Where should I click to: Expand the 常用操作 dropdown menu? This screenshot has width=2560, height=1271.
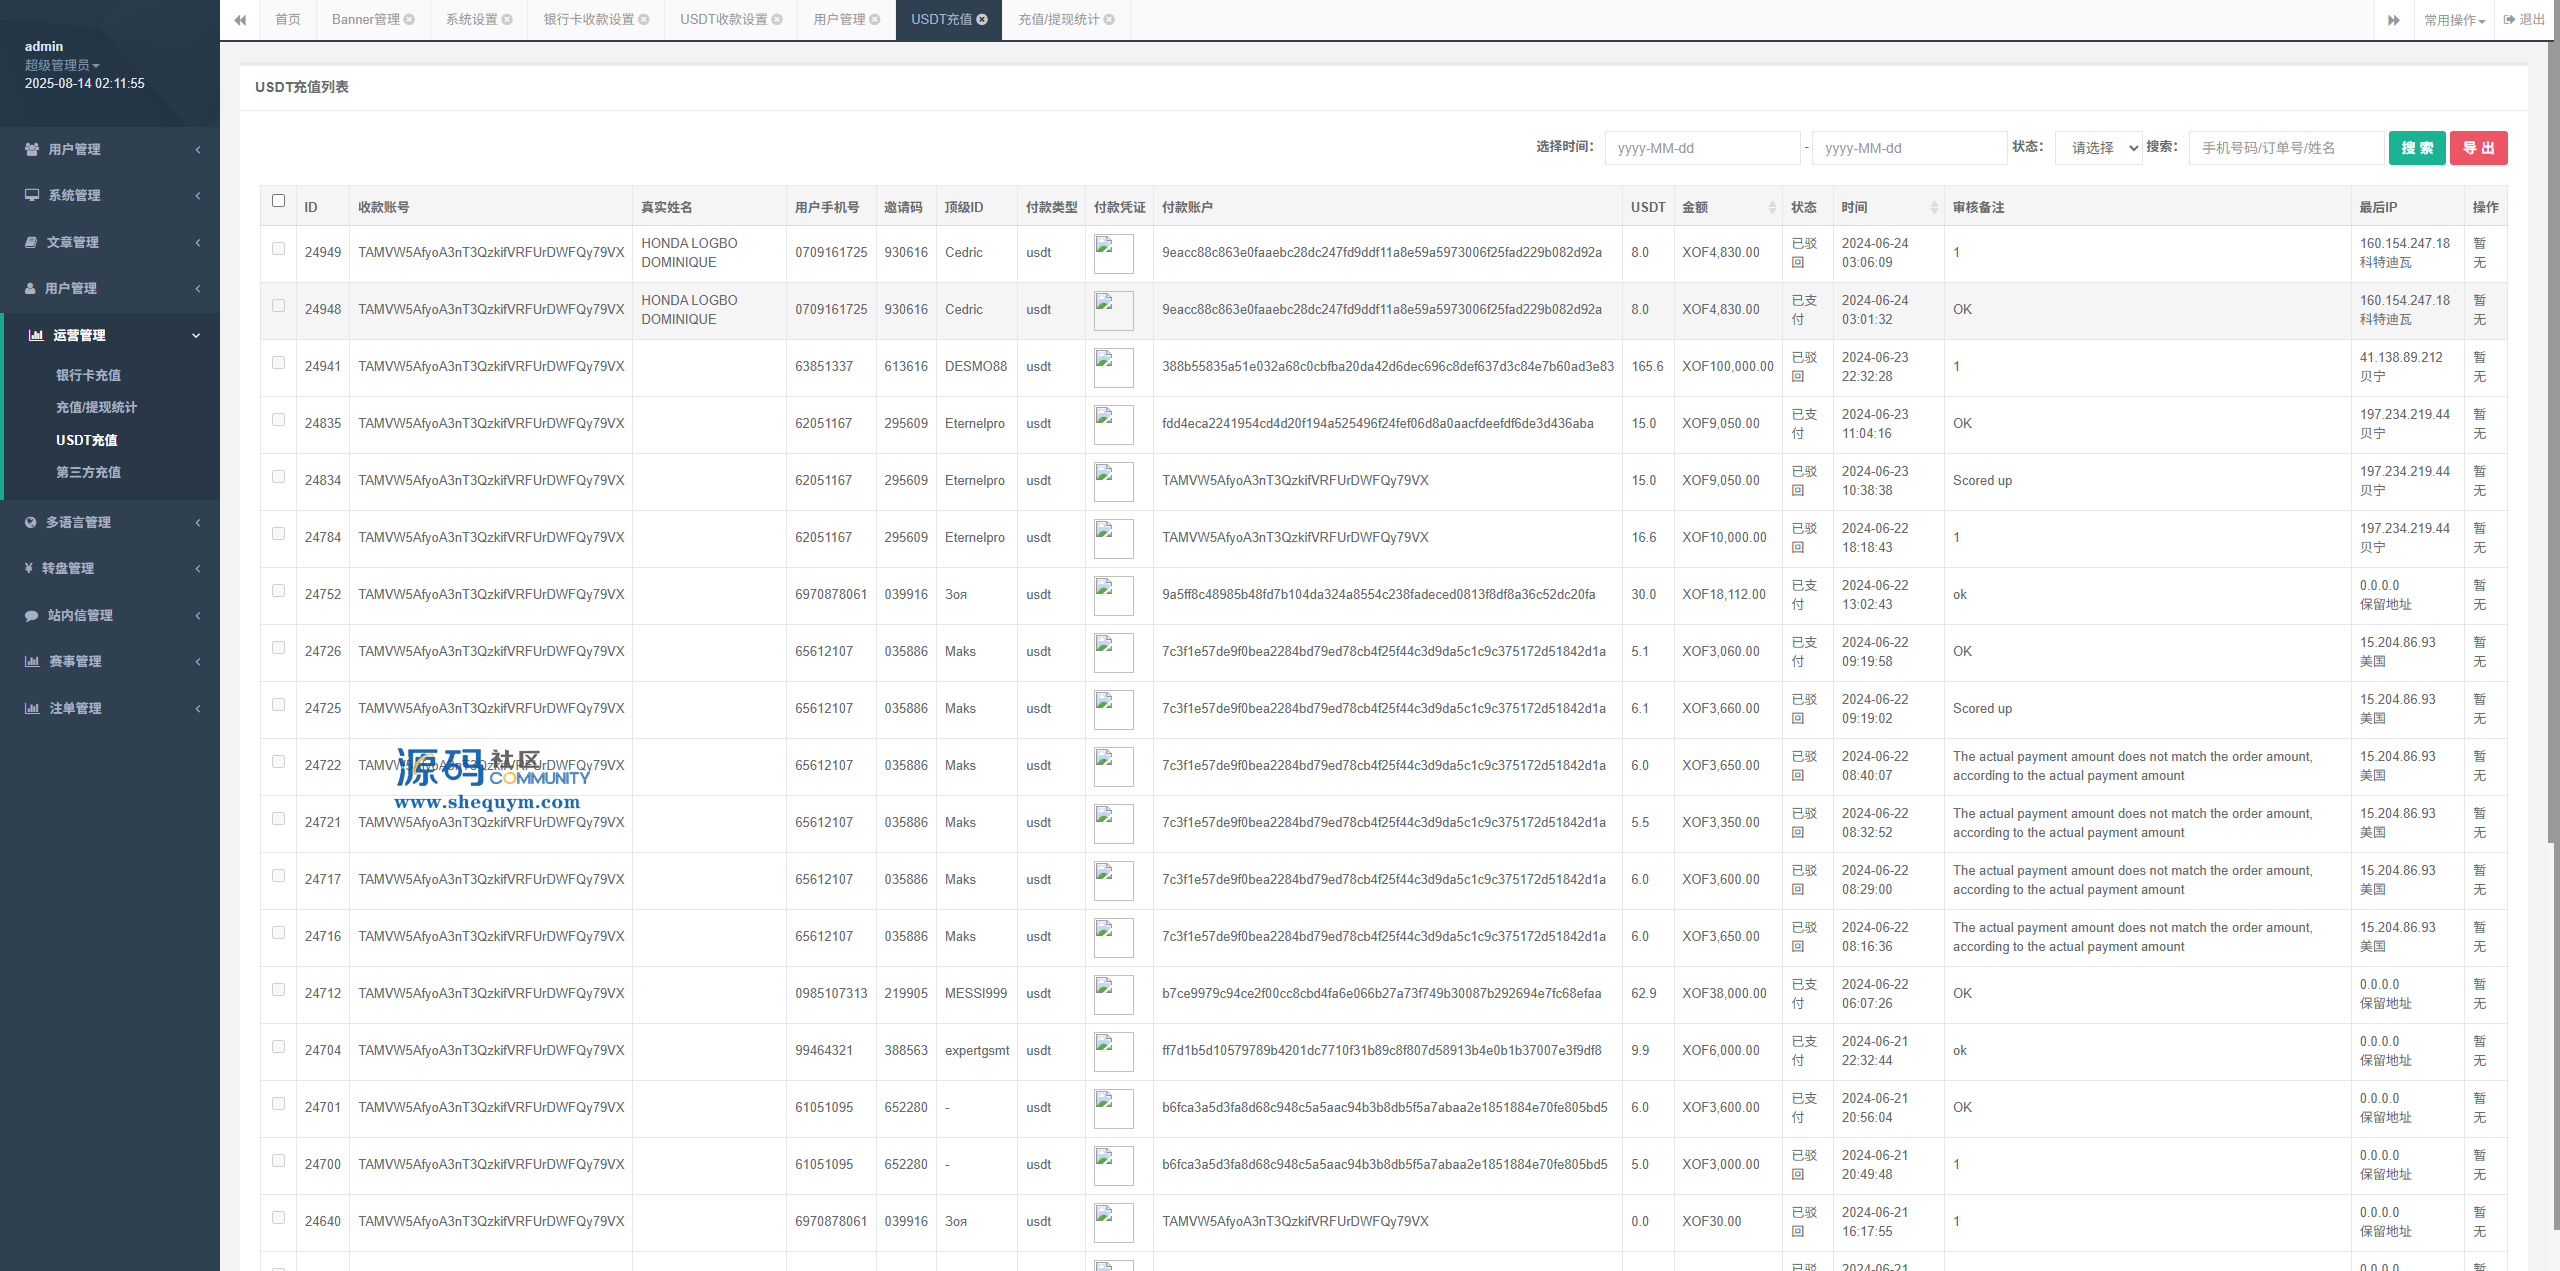[x=2454, y=20]
